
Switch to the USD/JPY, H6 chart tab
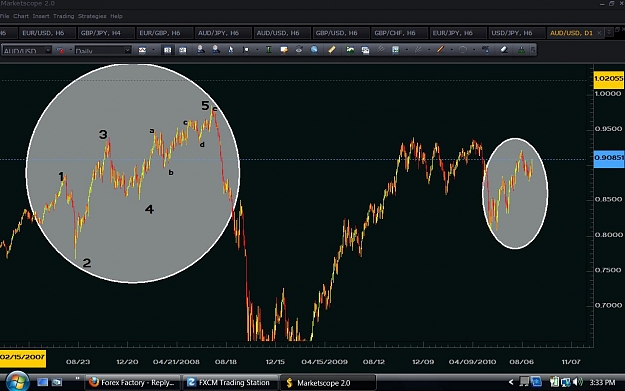(516, 33)
